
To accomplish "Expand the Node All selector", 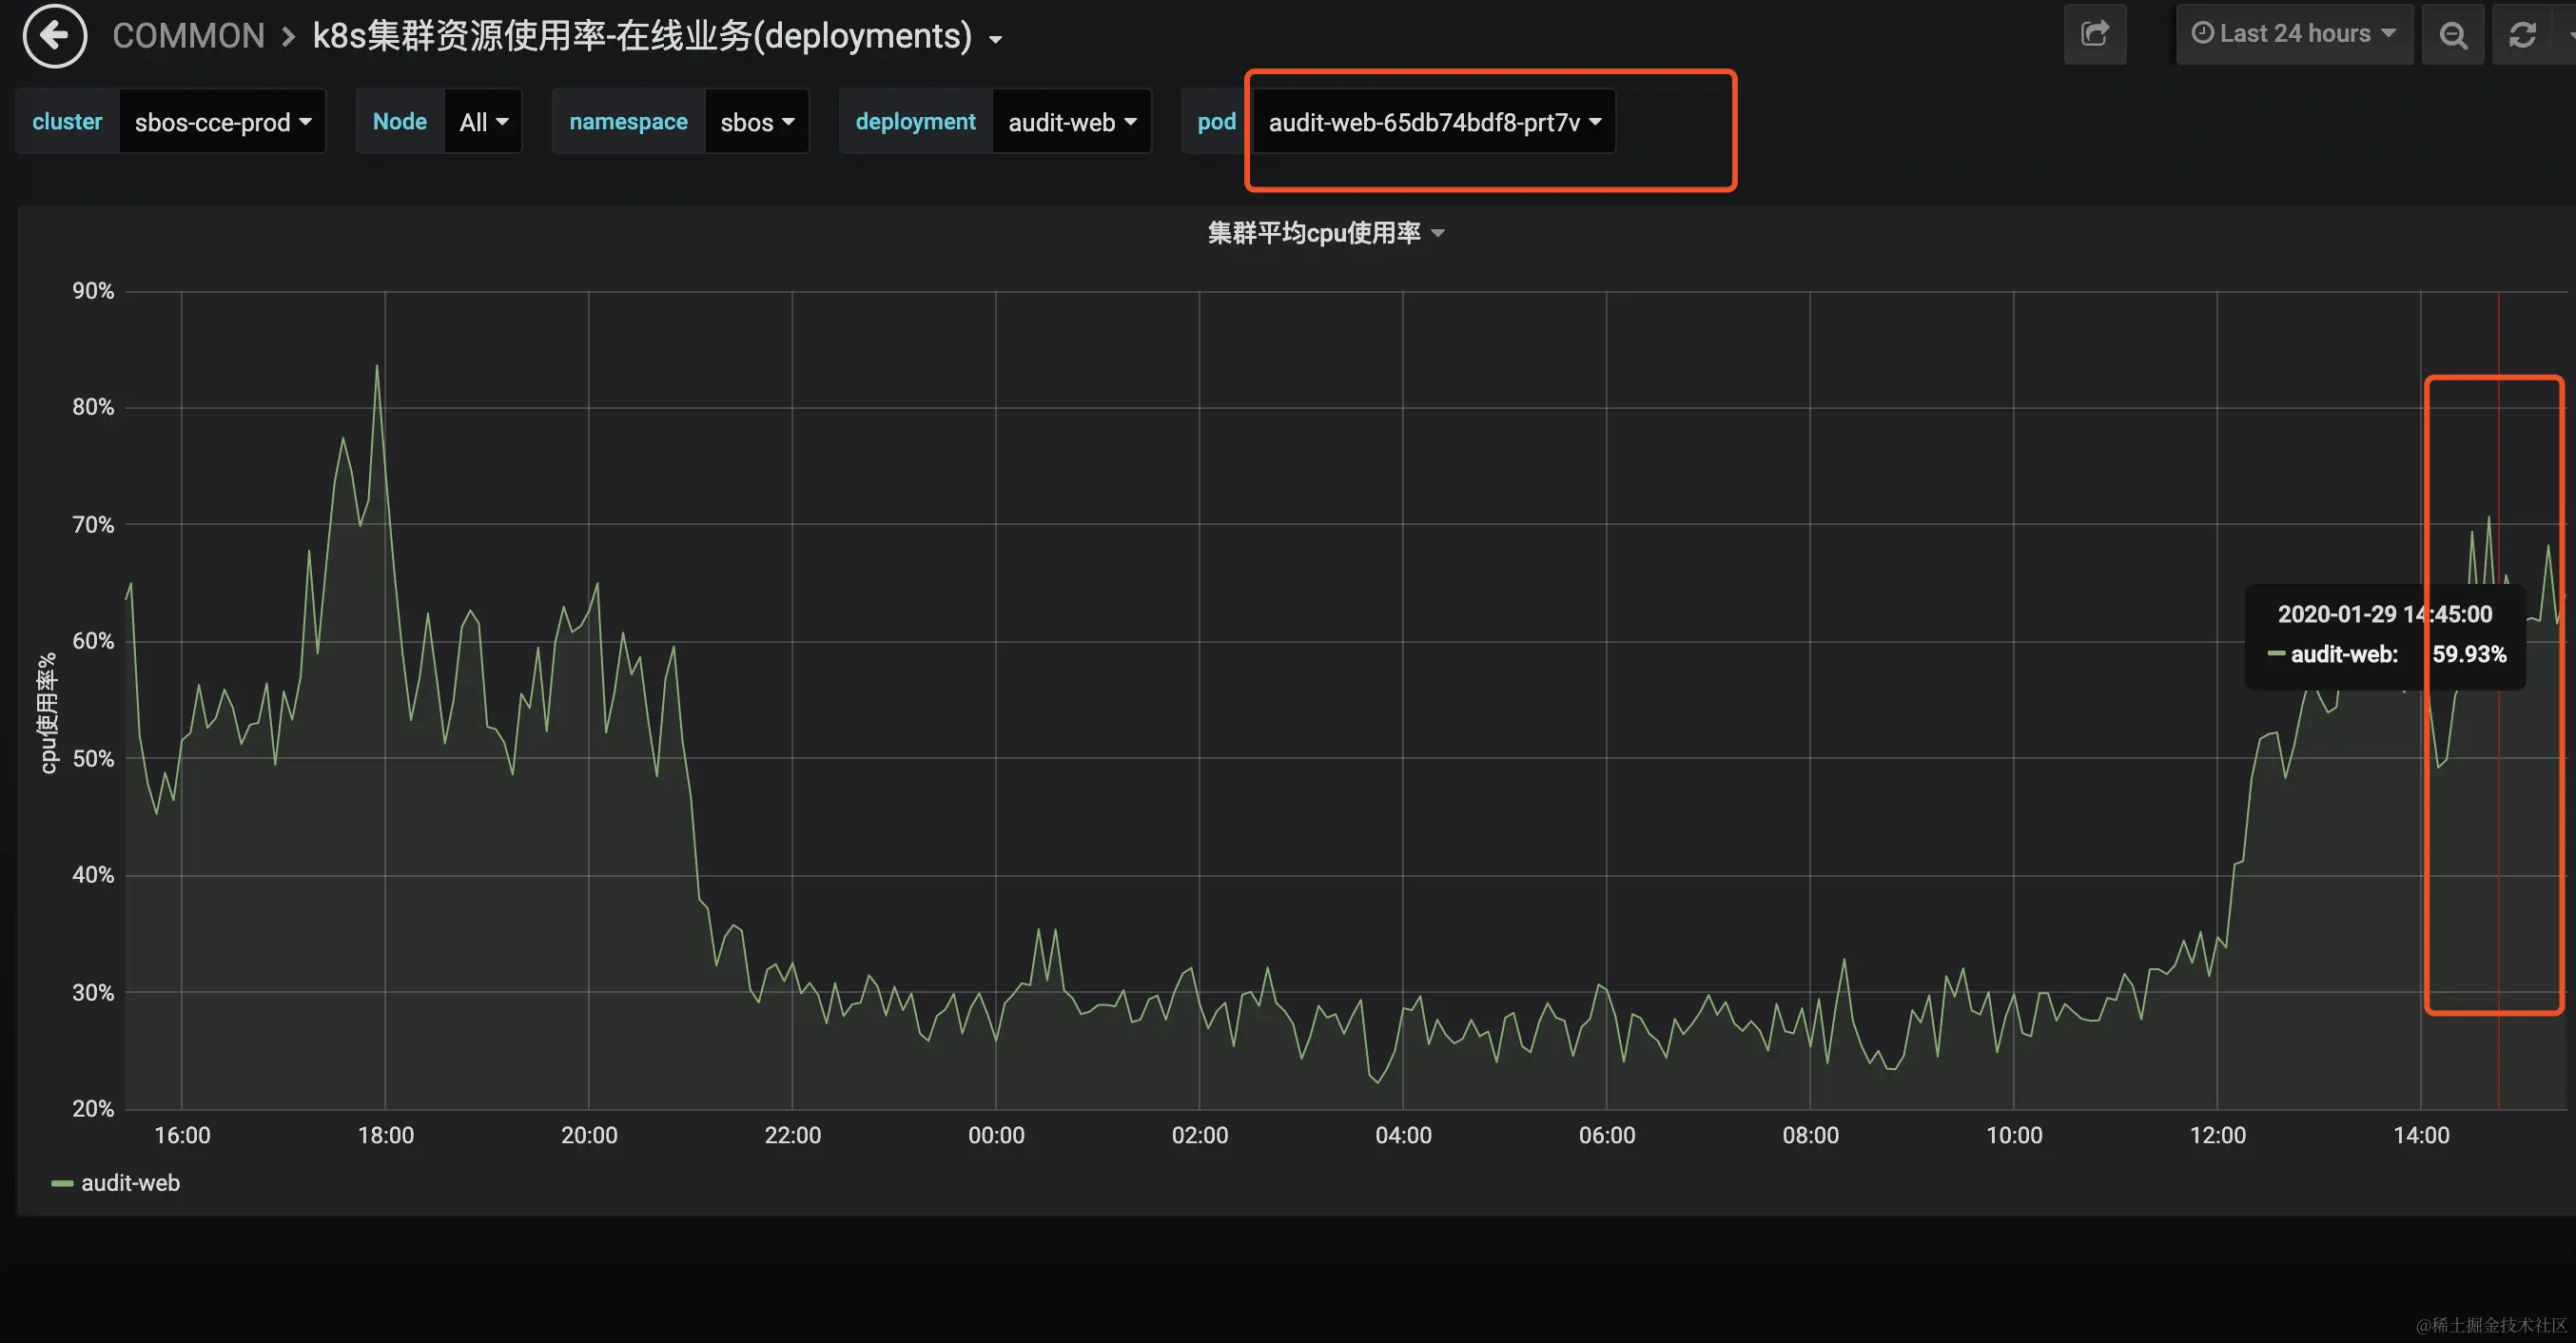I will tap(483, 122).
